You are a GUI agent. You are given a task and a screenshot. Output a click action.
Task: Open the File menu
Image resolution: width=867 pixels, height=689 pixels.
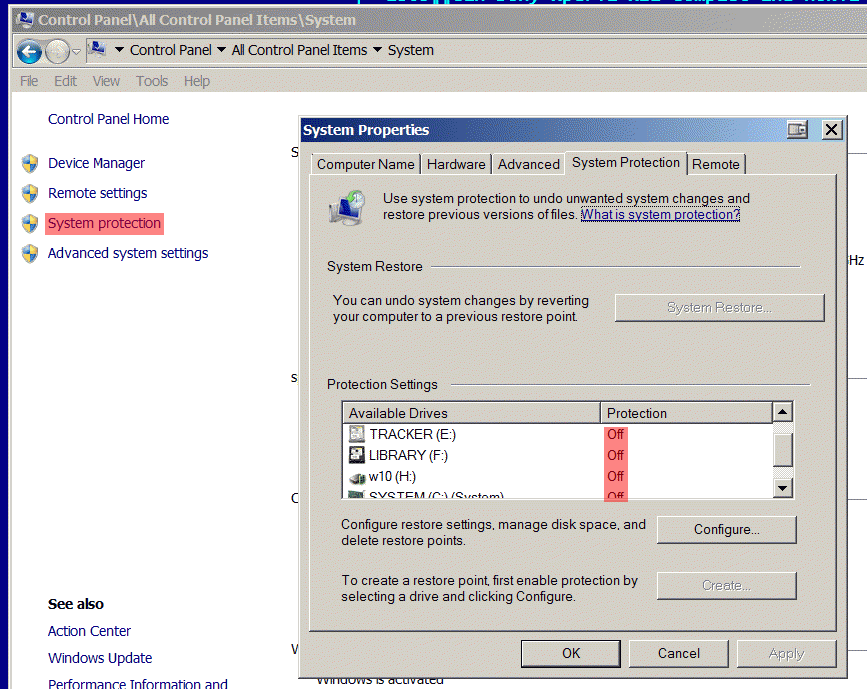click(29, 81)
